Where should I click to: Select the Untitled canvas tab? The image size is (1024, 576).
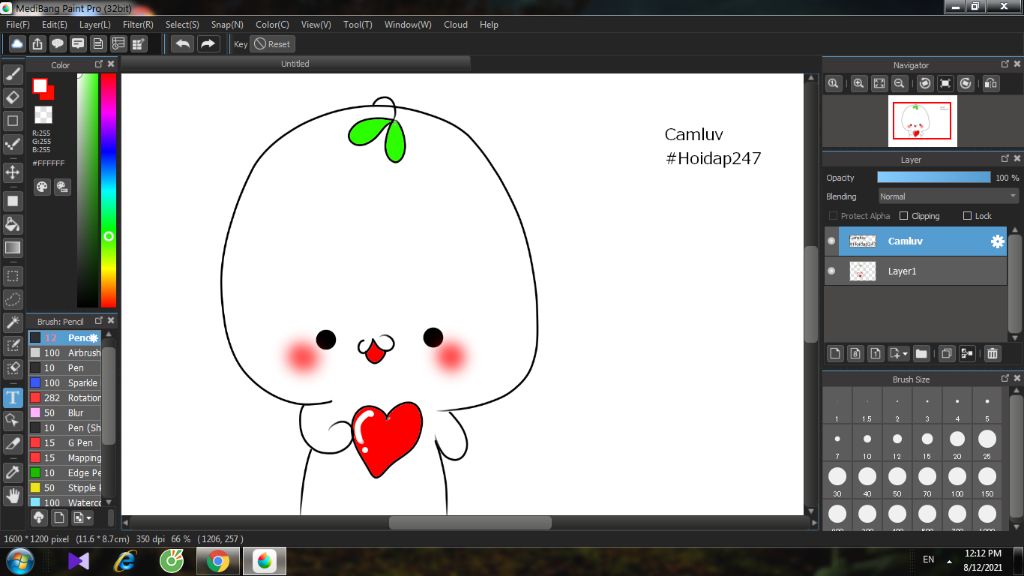point(295,64)
